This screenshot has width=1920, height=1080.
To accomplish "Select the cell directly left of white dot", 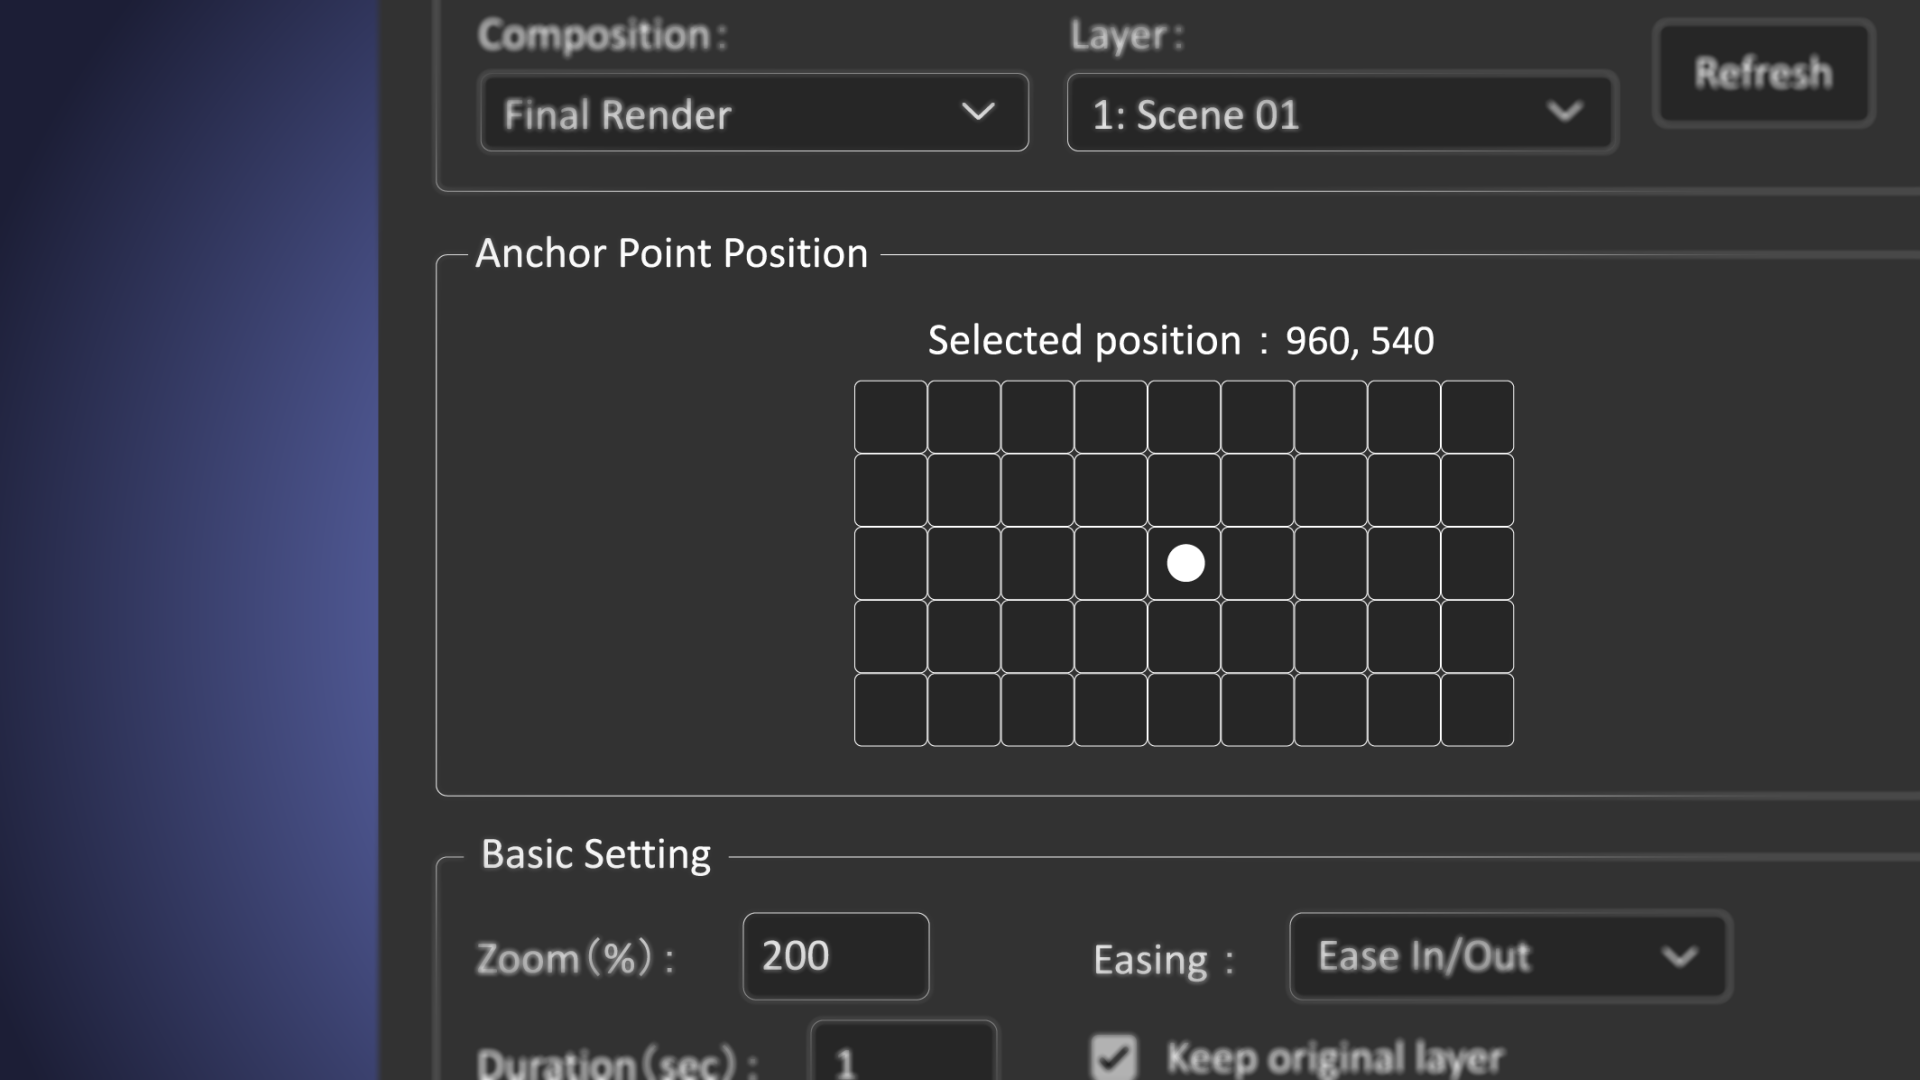I will (1110, 563).
